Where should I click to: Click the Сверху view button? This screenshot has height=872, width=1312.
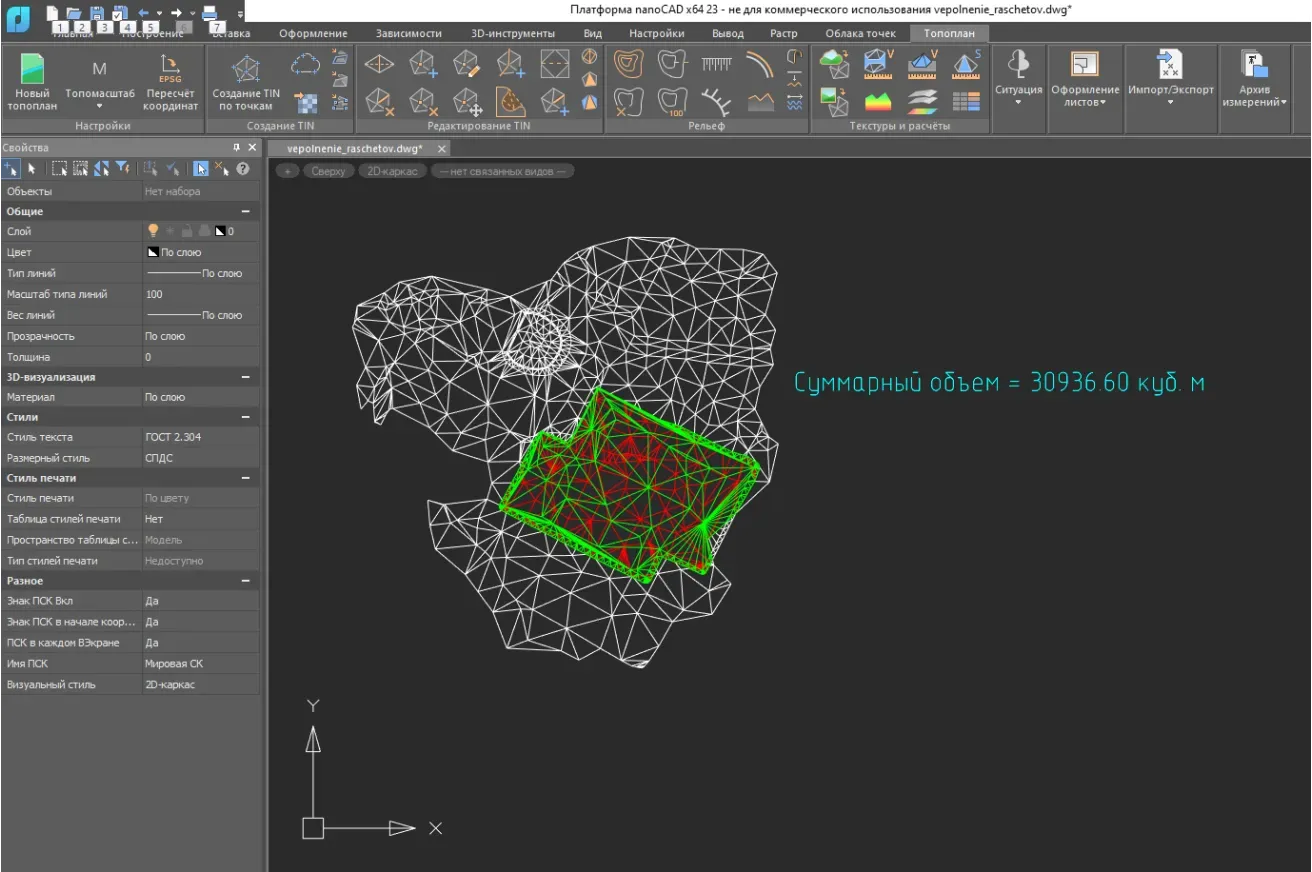pos(328,171)
